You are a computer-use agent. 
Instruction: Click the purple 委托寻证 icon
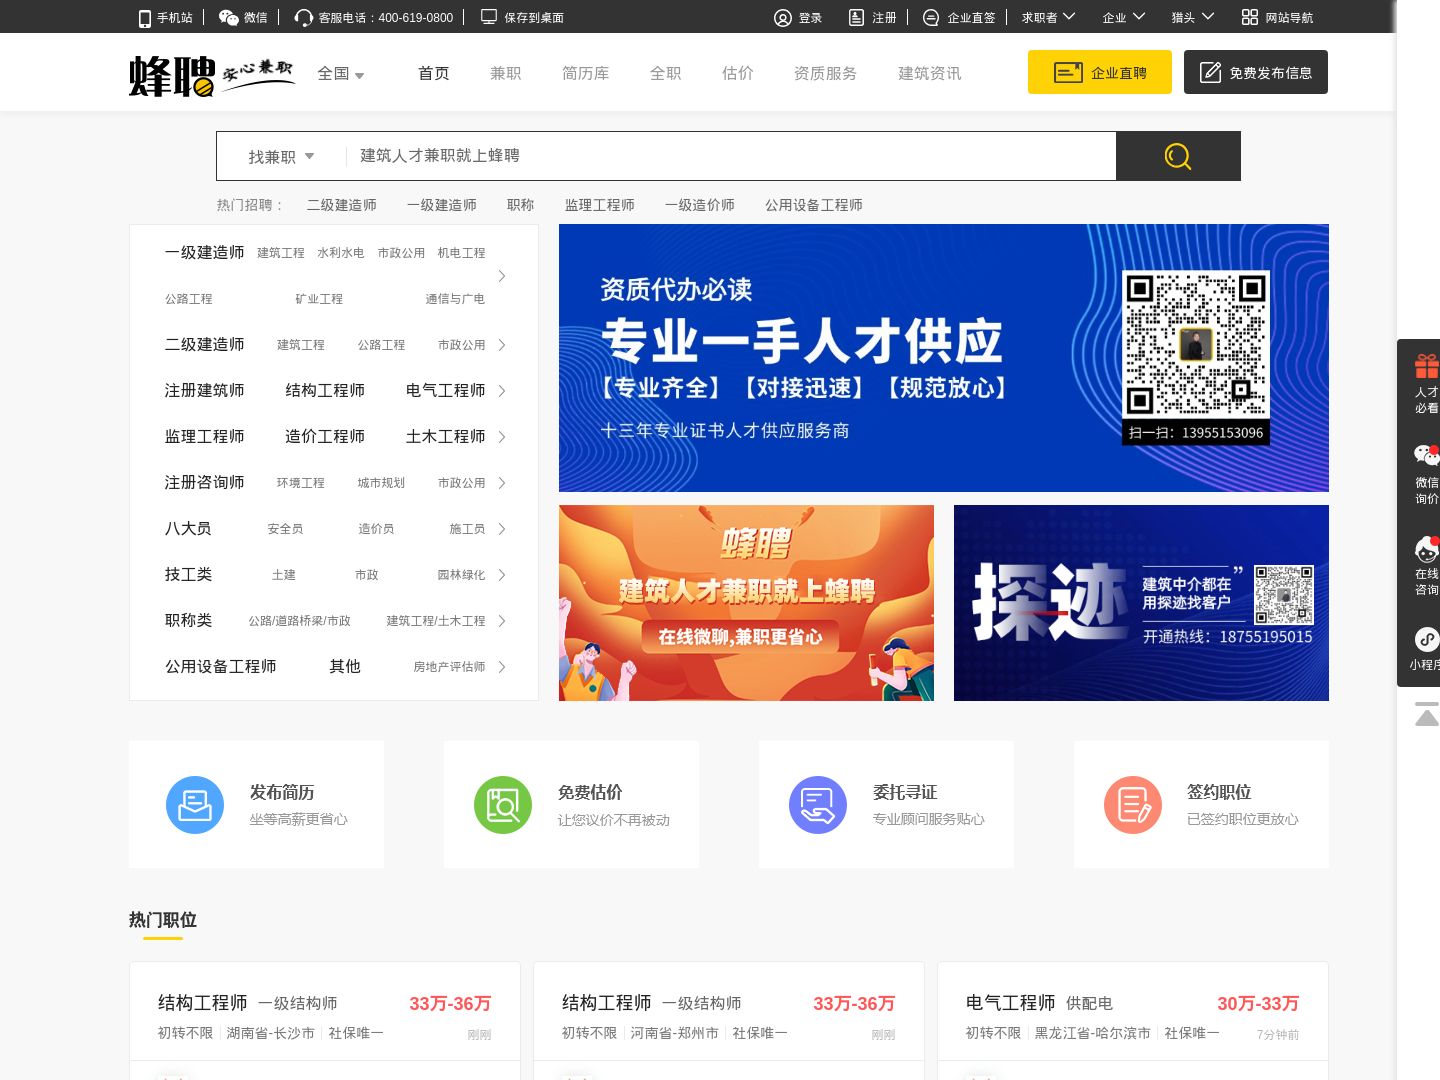click(817, 805)
